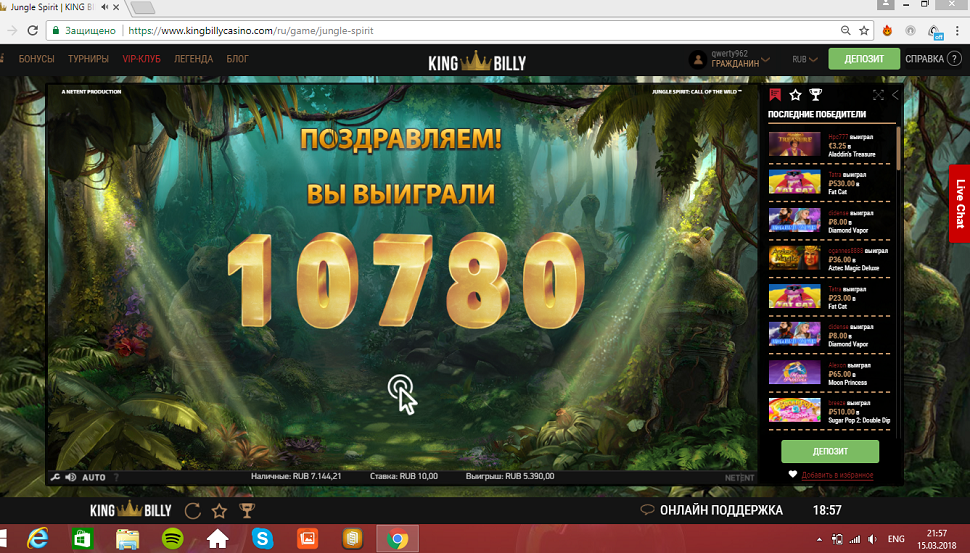The height and width of the screenshot is (553, 970).
Task: Select the red bookmark icon in side panel
Action: (x=775, y=95)
